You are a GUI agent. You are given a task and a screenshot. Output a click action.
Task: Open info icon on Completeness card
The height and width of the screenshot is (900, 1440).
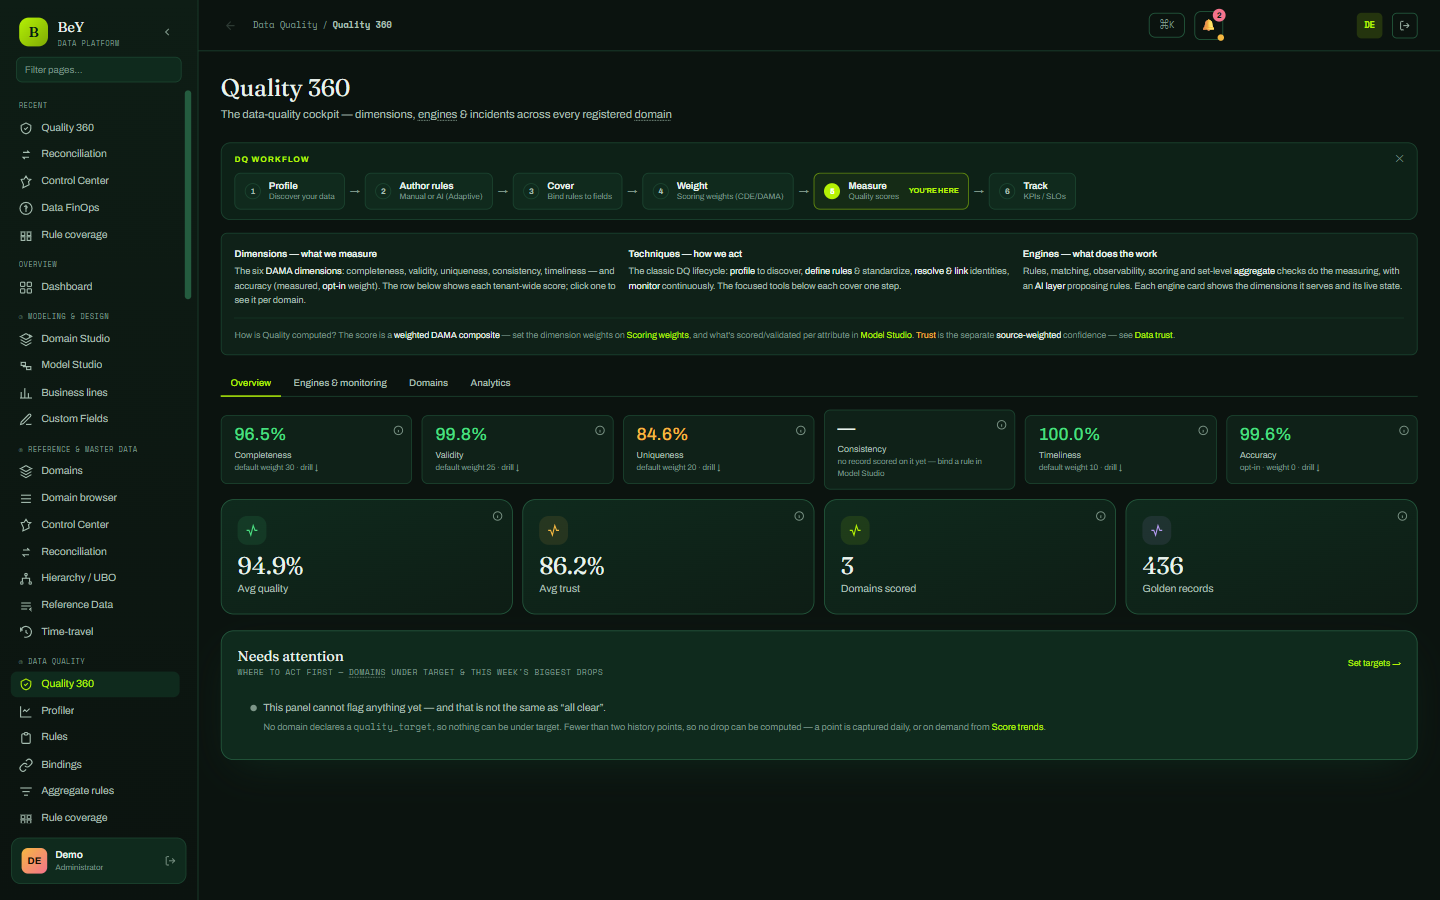(x=398, y=431)
